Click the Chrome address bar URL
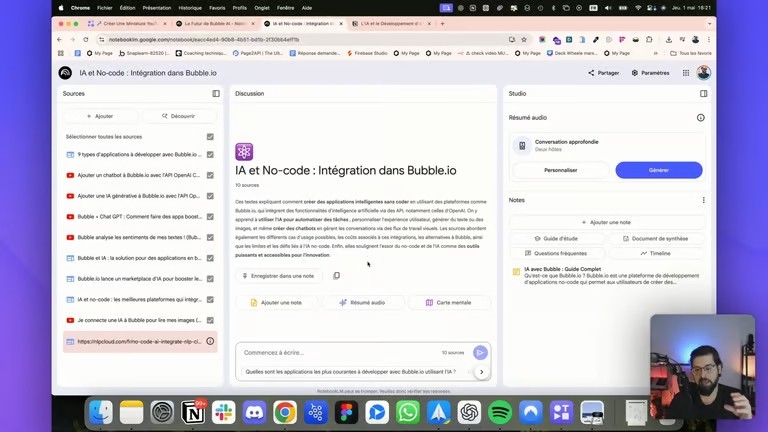The image size is (768, 432). [x=204, y=40]
